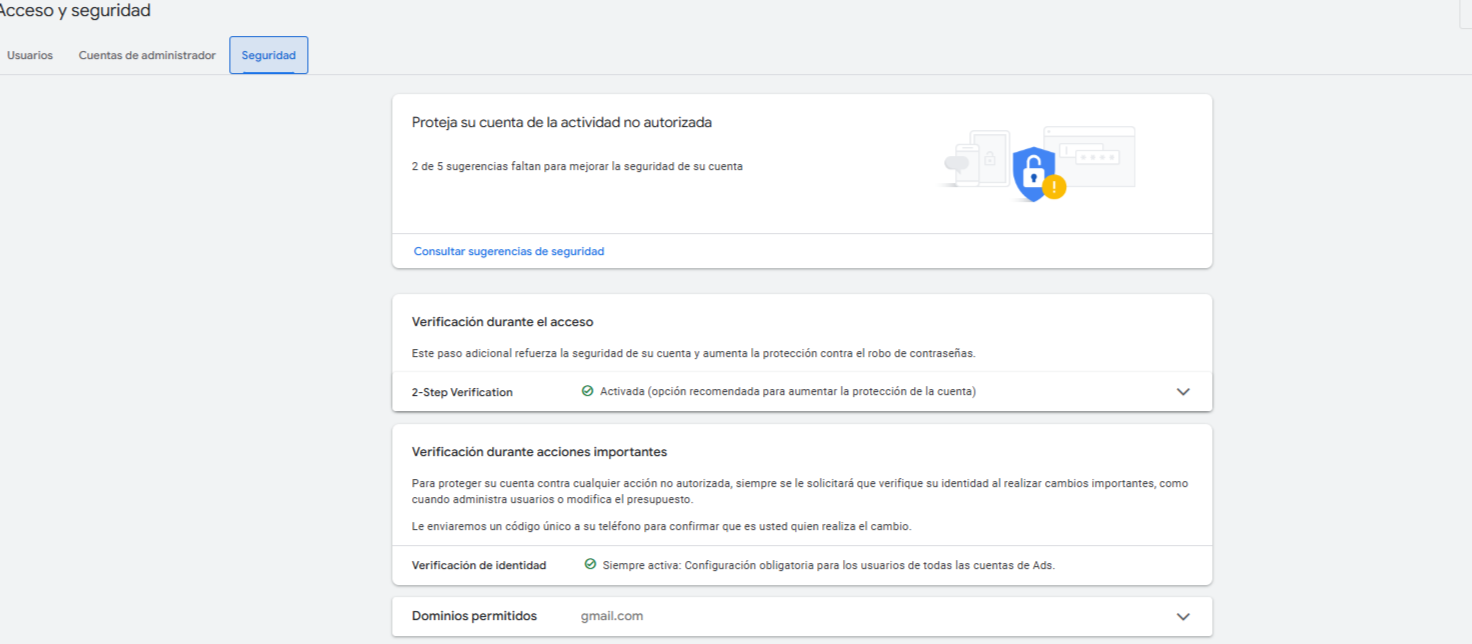The height and width of the screenshot is (644, 1472).
Task: Click the phone illustration in the security card
Action: coord(967,165)
